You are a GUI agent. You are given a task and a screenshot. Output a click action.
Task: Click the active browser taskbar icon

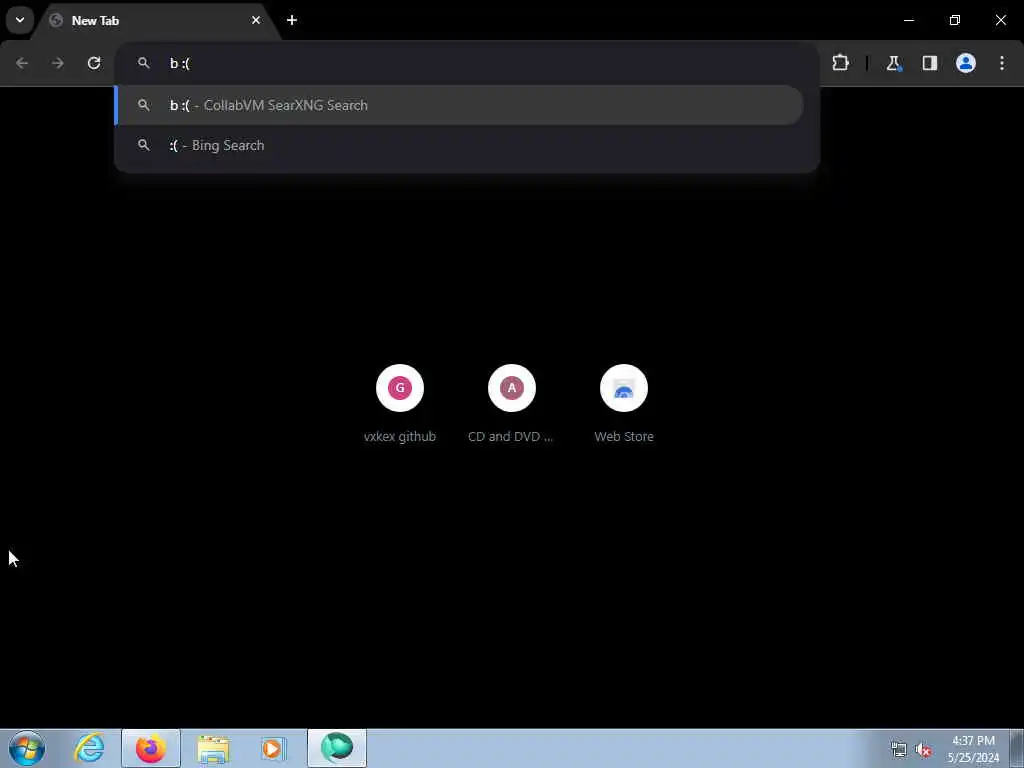[x=337, y=748]
